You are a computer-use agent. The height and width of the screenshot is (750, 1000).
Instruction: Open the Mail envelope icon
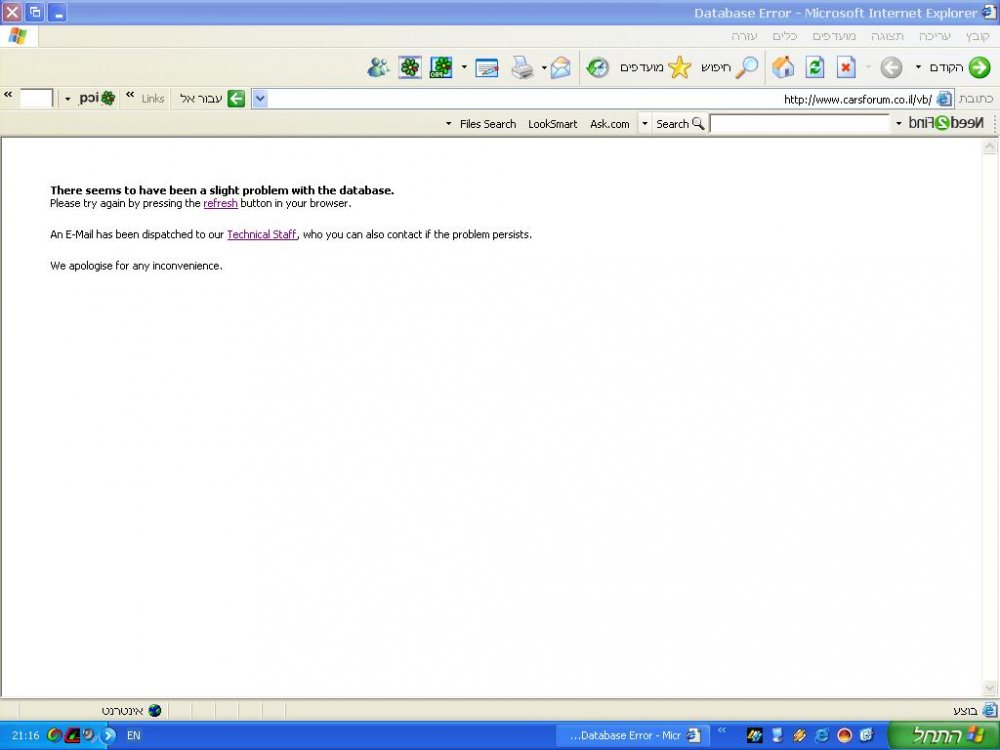[560, 67]
